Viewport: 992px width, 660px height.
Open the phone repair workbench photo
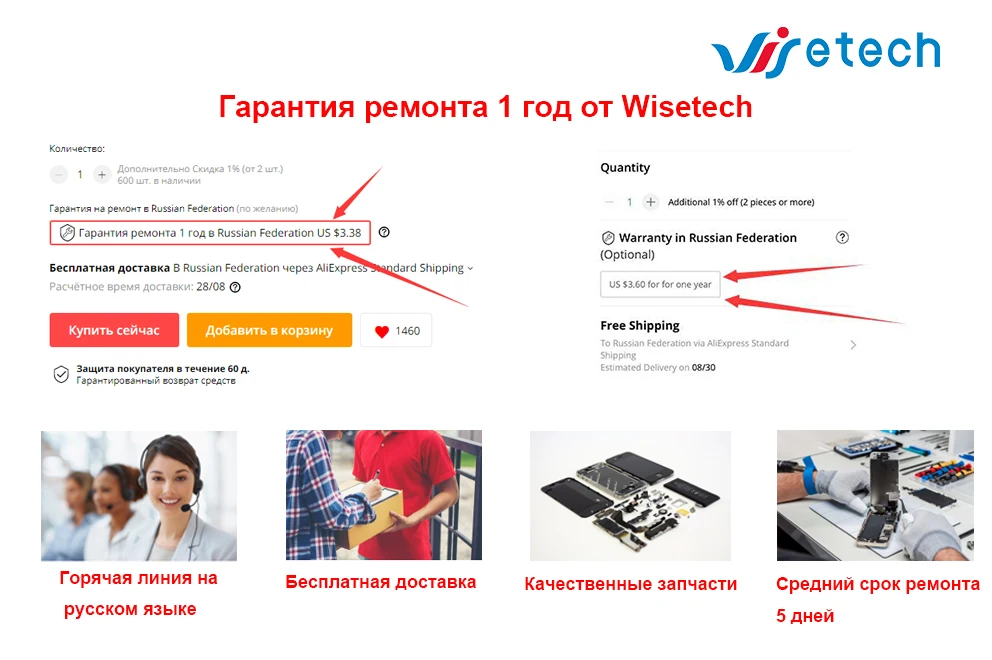[876, 495]
